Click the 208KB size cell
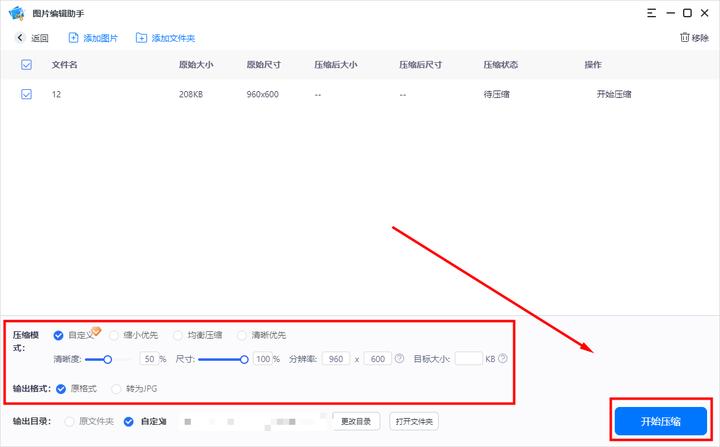The image size is (720, 447). pyautogui.click(x=191, y=94)
